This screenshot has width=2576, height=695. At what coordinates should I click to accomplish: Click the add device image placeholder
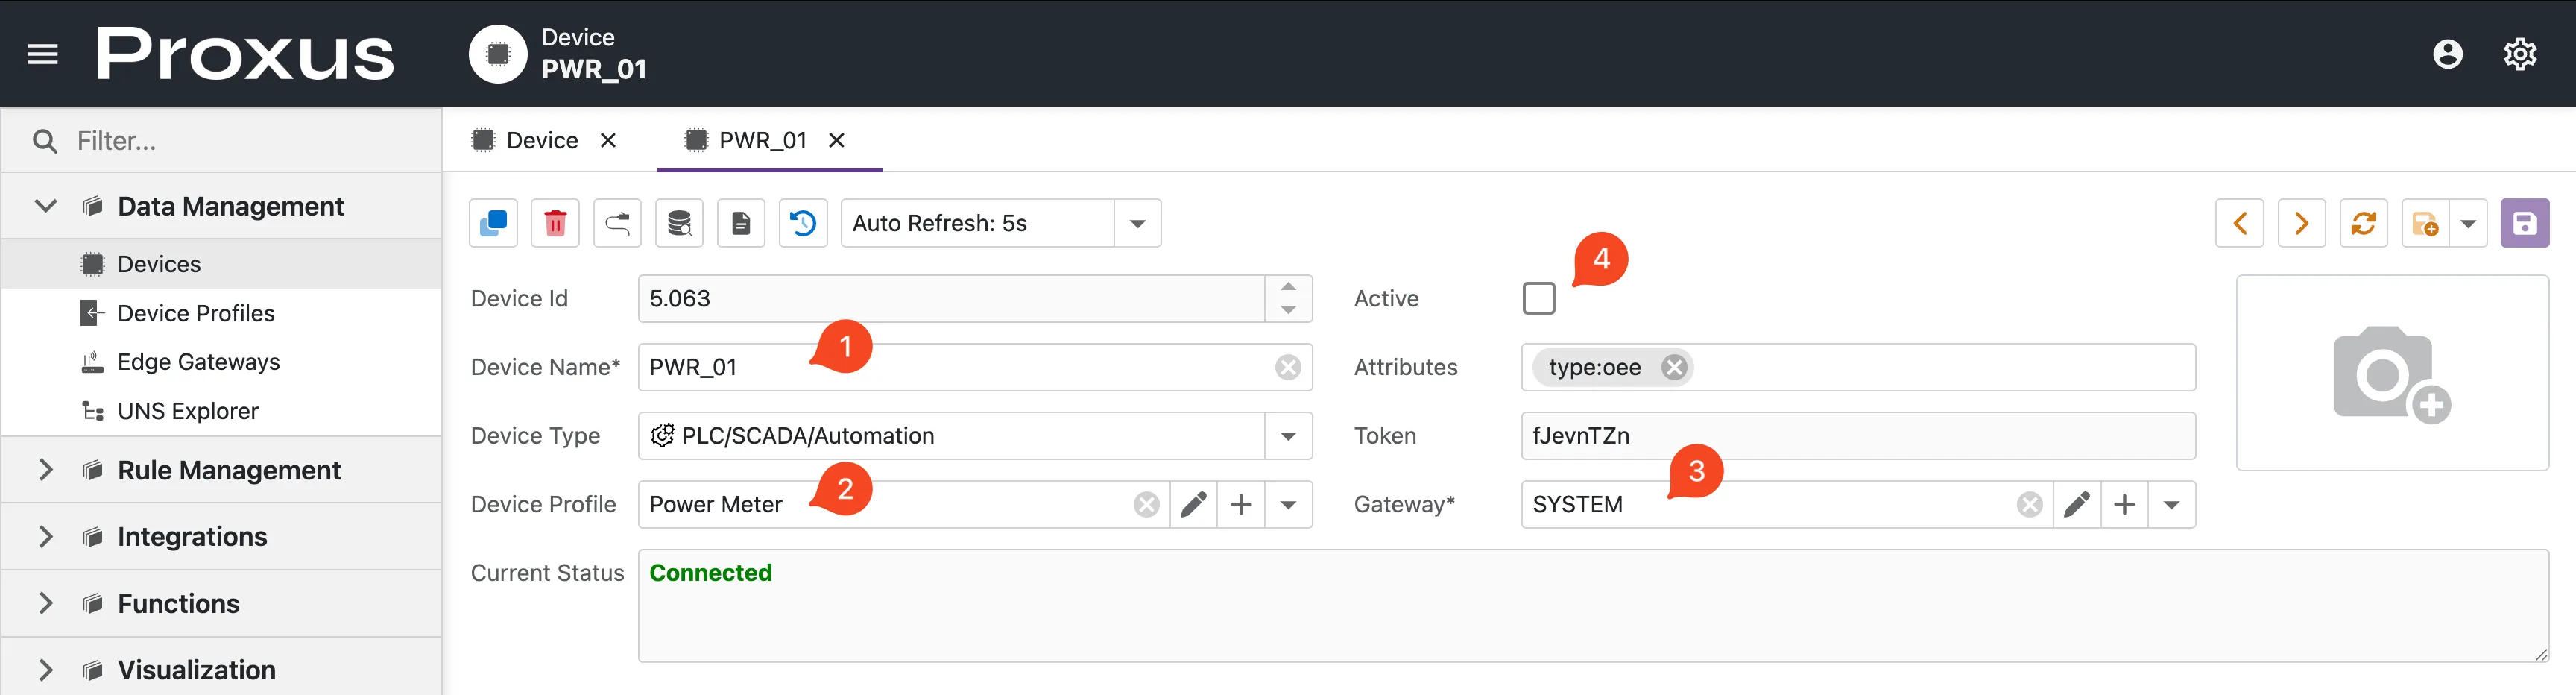point(2391,373)
